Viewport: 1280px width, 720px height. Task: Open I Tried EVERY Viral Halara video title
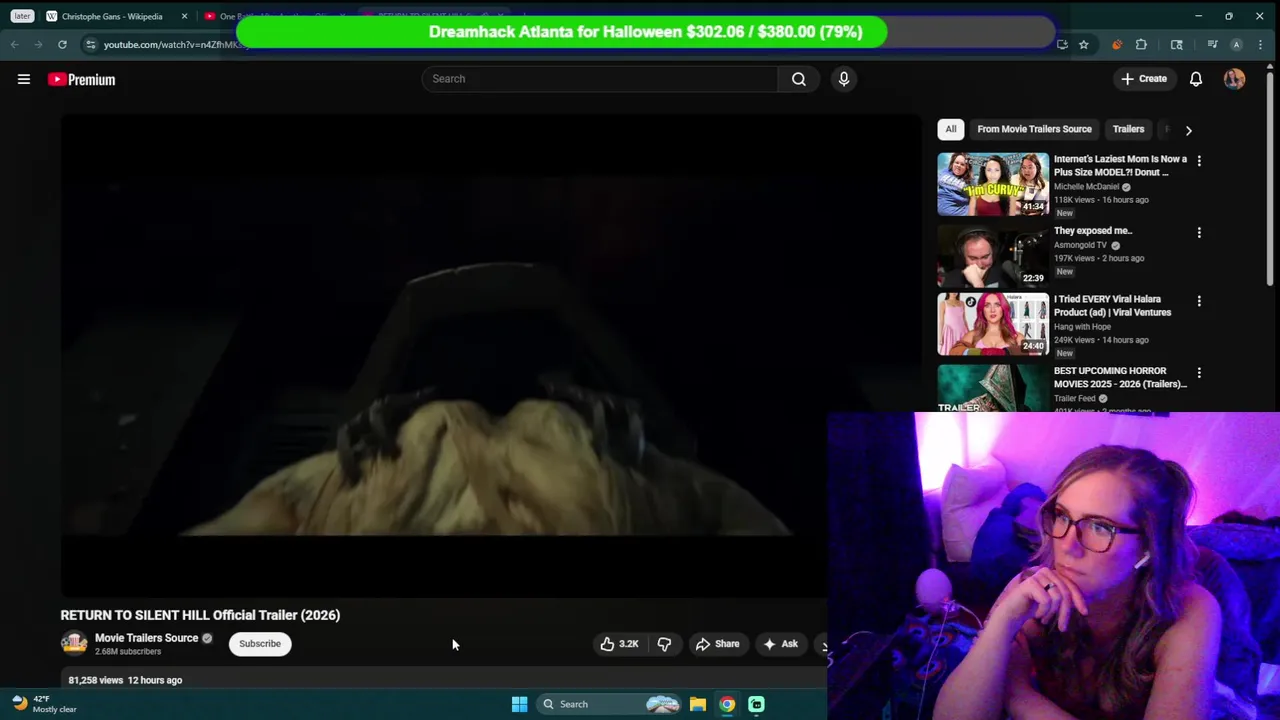(1112, 305)
